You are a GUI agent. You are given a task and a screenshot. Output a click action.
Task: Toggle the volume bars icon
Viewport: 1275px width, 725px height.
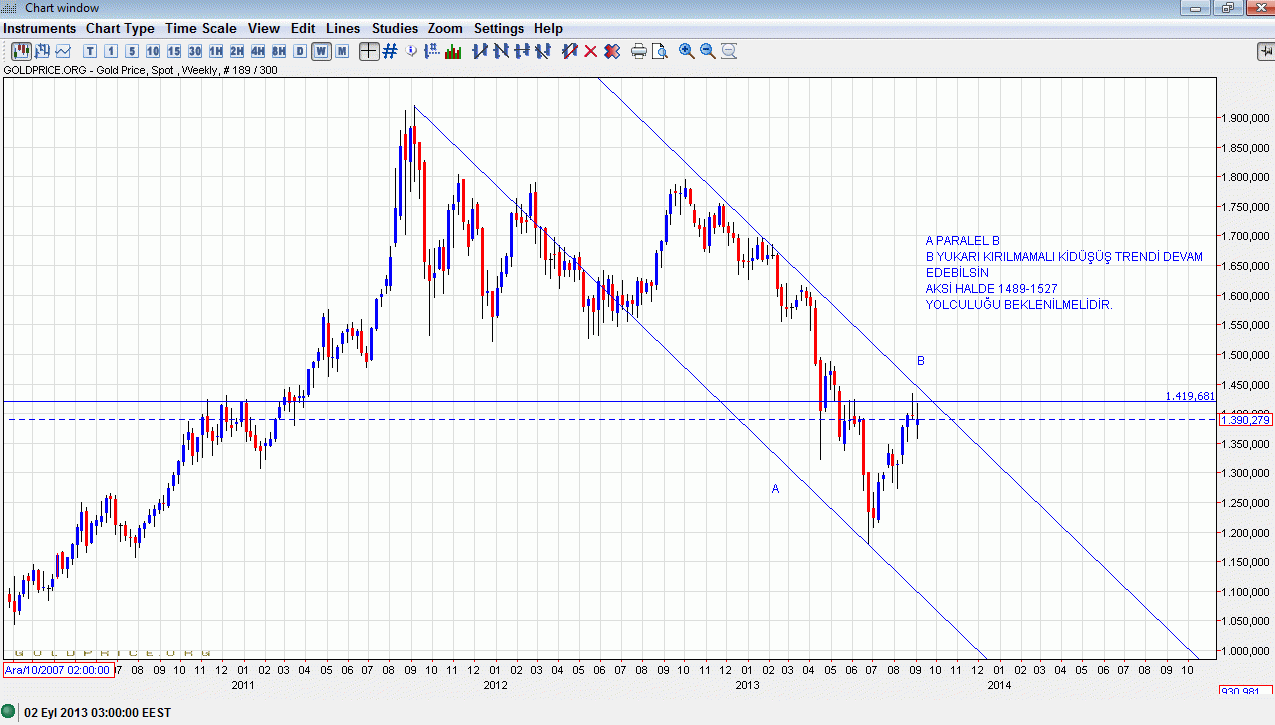[x=453, y=51]
